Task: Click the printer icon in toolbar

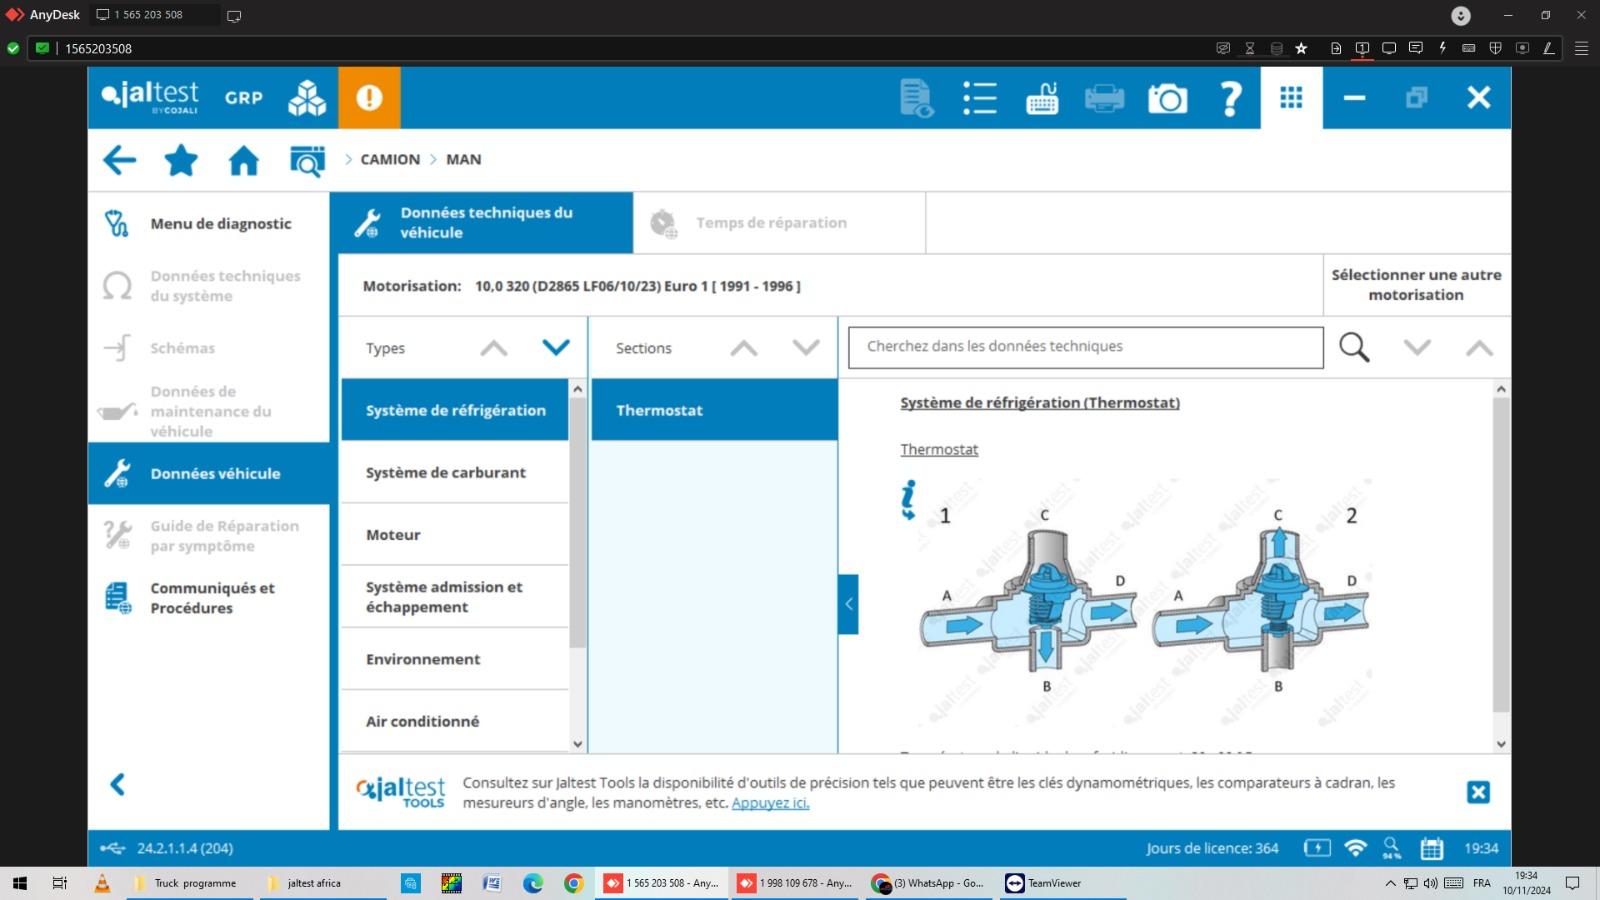Action: (1104, 98)
